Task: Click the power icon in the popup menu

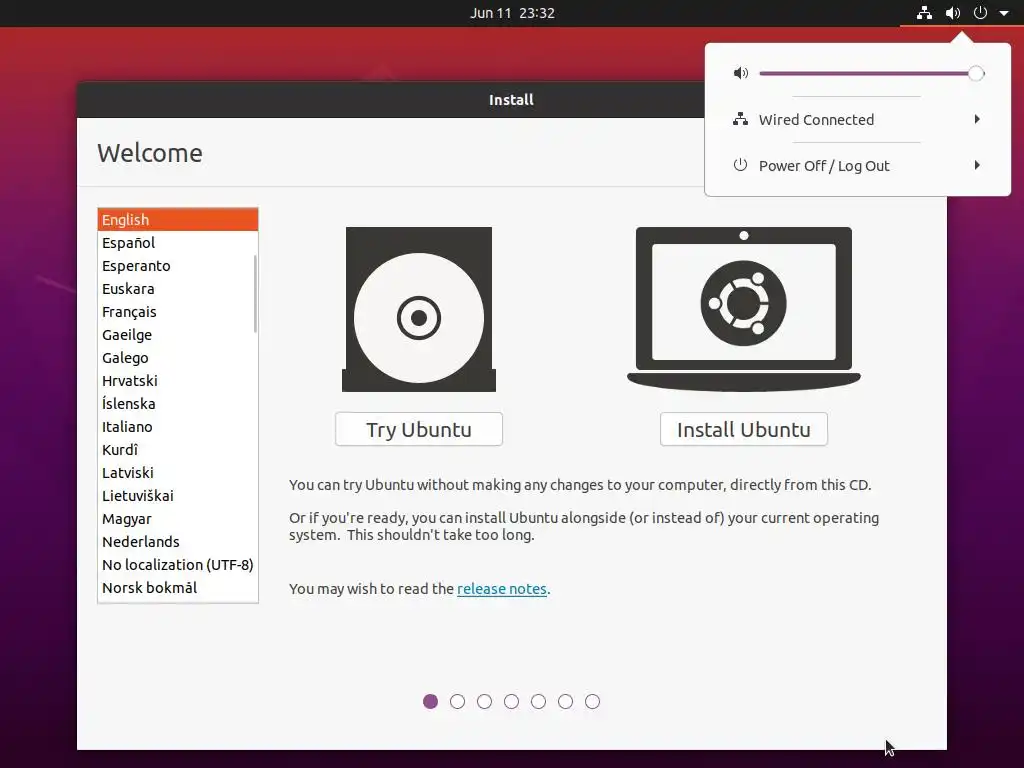Action: pos(740,165)
